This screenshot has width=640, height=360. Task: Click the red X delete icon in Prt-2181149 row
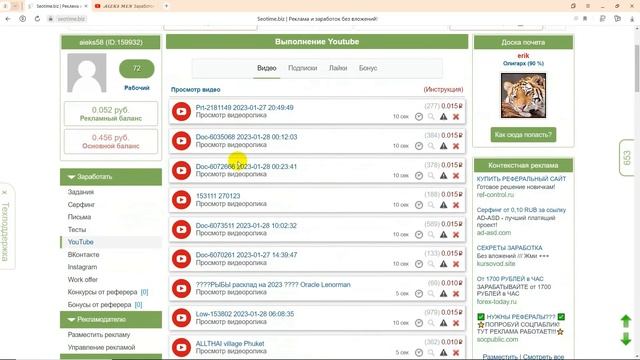click(456, 117)
